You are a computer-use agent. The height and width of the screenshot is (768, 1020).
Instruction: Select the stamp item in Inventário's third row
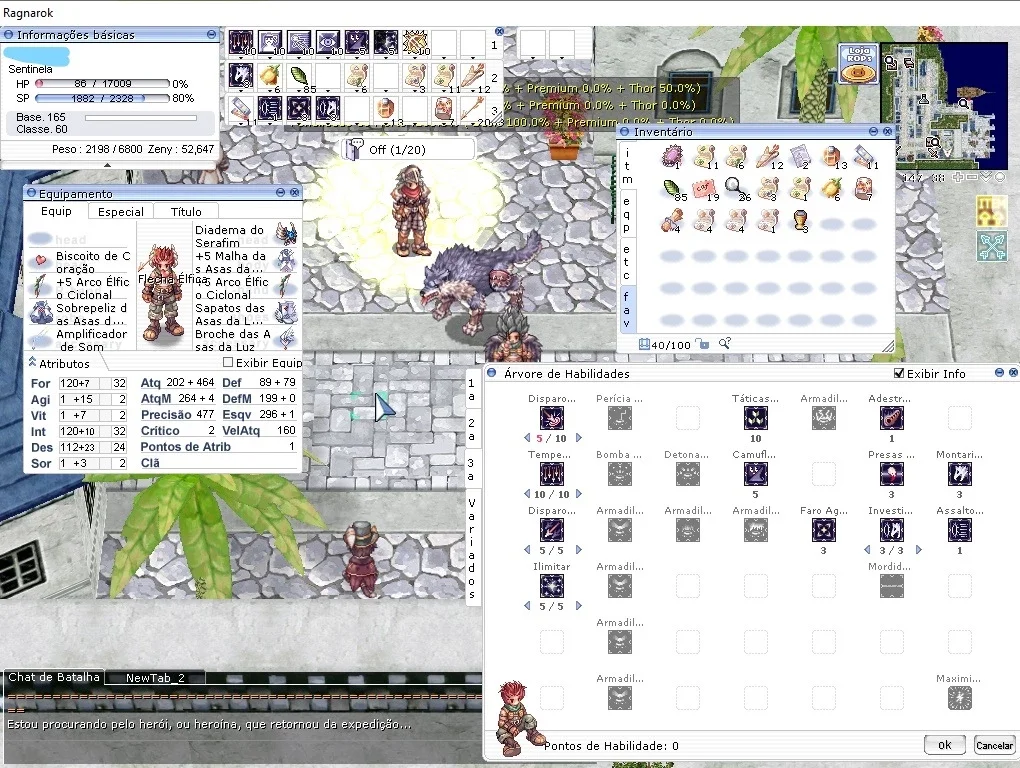tap(672, 220)
